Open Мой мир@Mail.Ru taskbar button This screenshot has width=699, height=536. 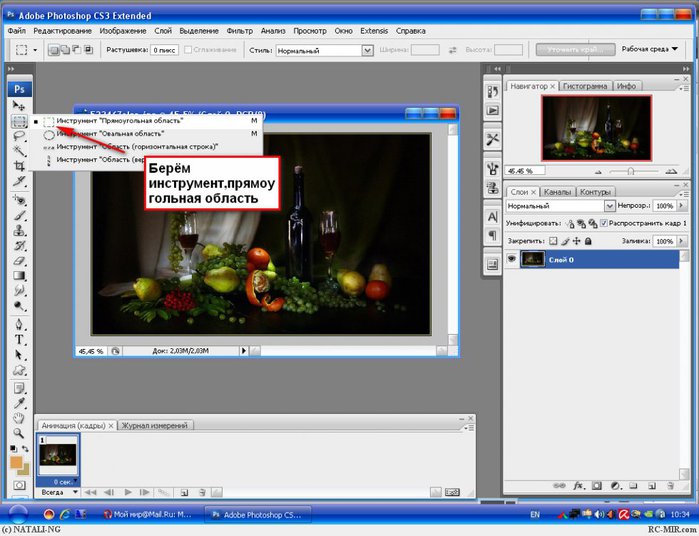pyautogui.click(x=148, y=515)
